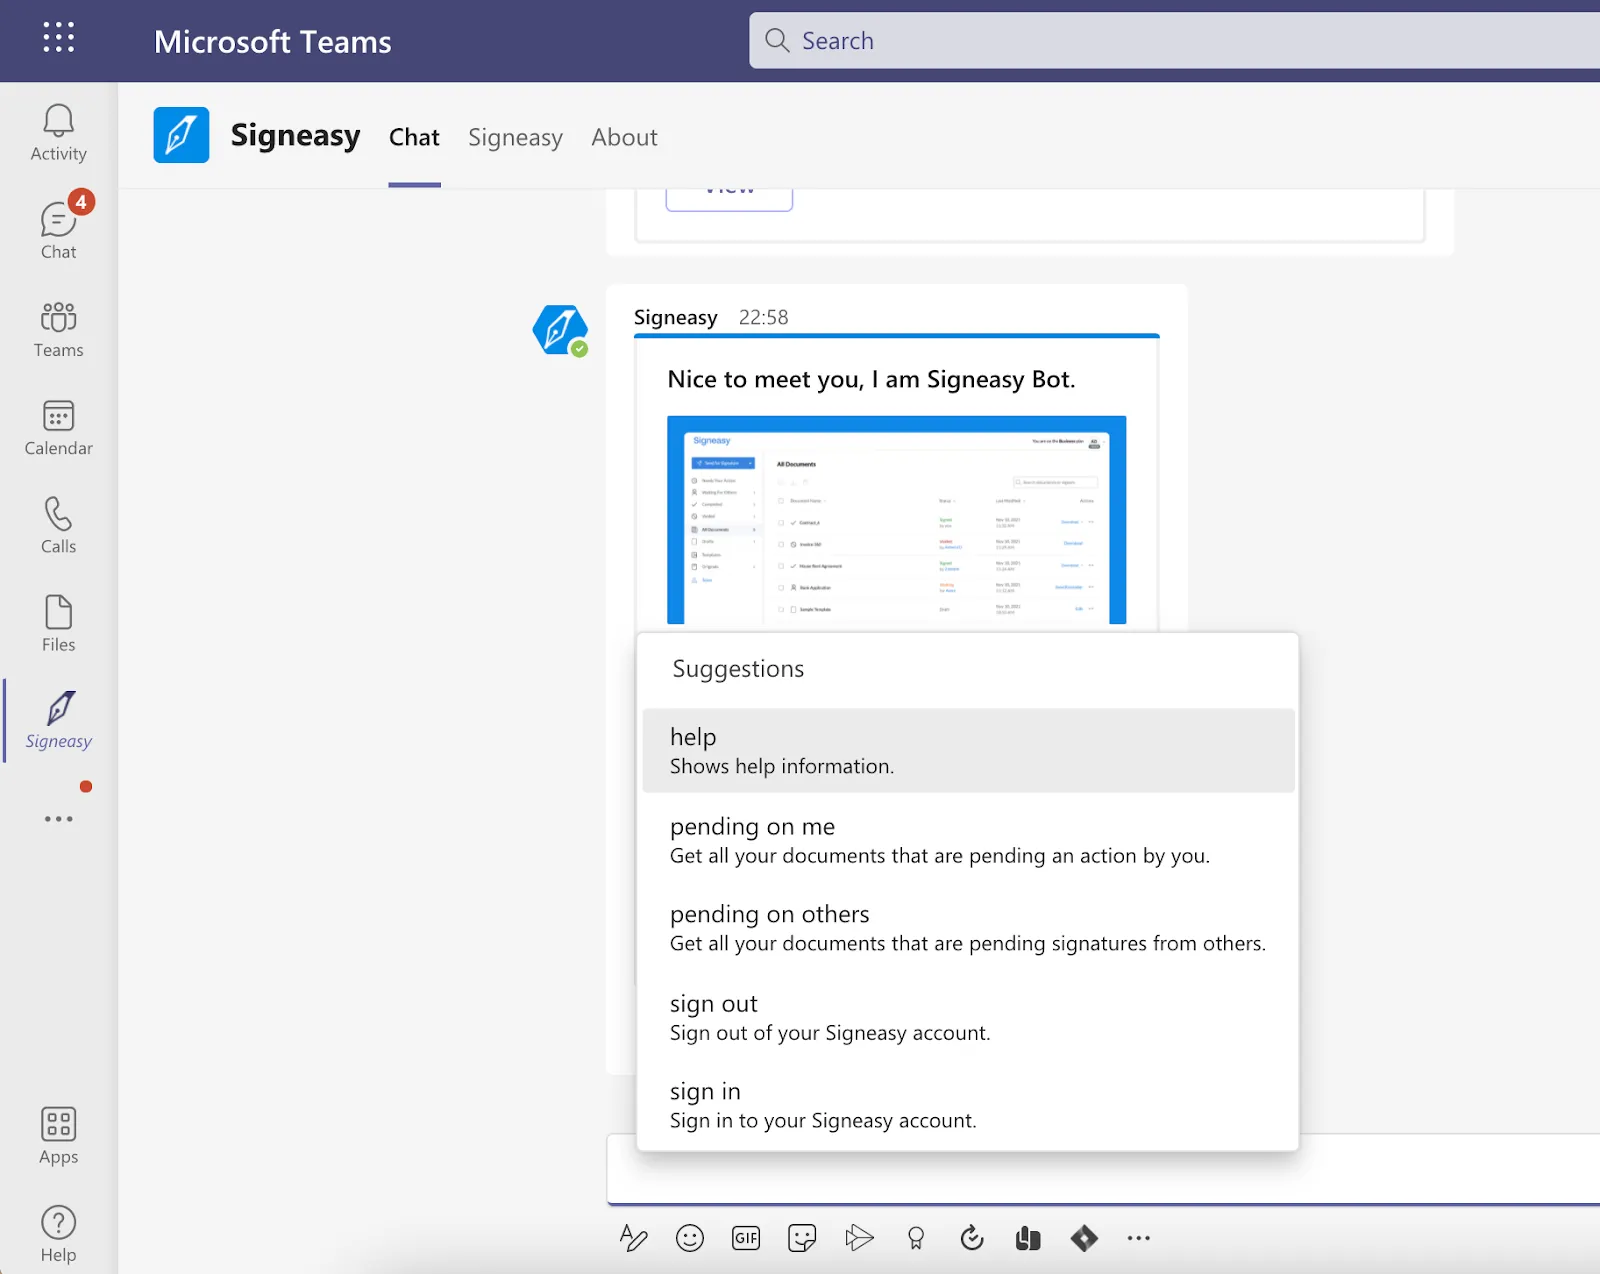Open the Activity feed
This screenshot has width=1600, height=1274.
[58, 132]
